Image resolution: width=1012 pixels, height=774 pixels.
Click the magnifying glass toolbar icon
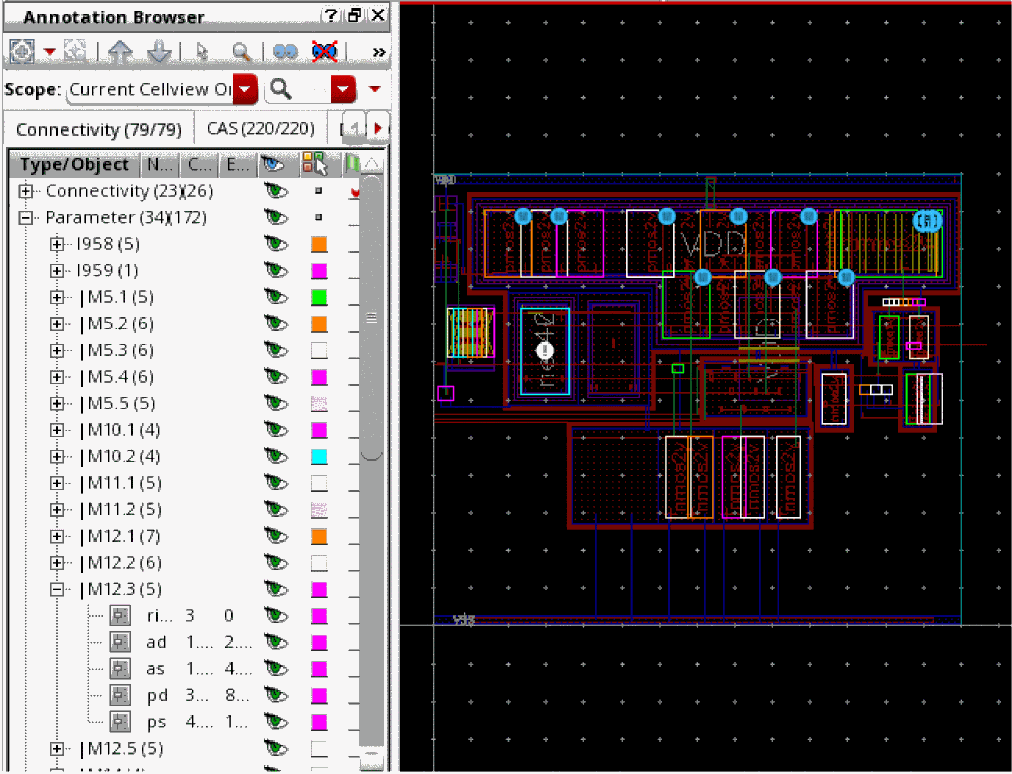(x=241, y=51)
